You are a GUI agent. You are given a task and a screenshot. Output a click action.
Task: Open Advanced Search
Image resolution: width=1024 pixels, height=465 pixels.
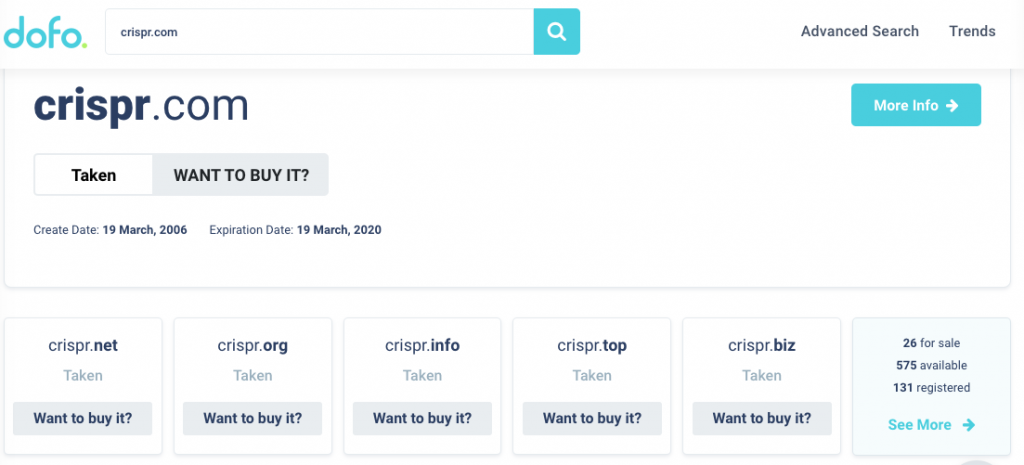859,31
